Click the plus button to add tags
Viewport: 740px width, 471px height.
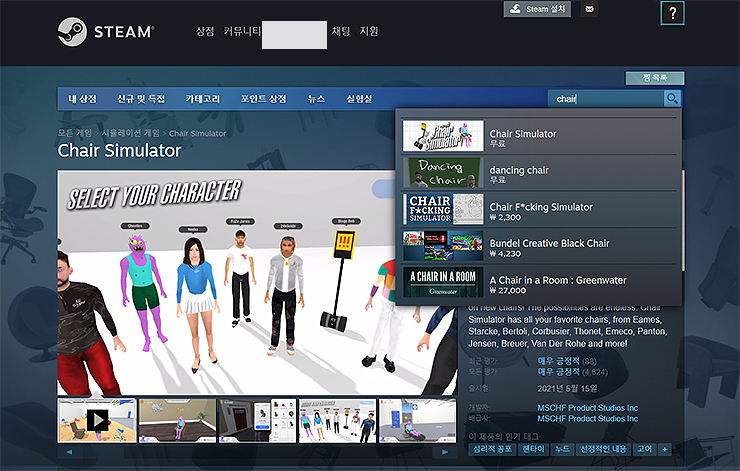pyautogui.click(x=665, y=449)
